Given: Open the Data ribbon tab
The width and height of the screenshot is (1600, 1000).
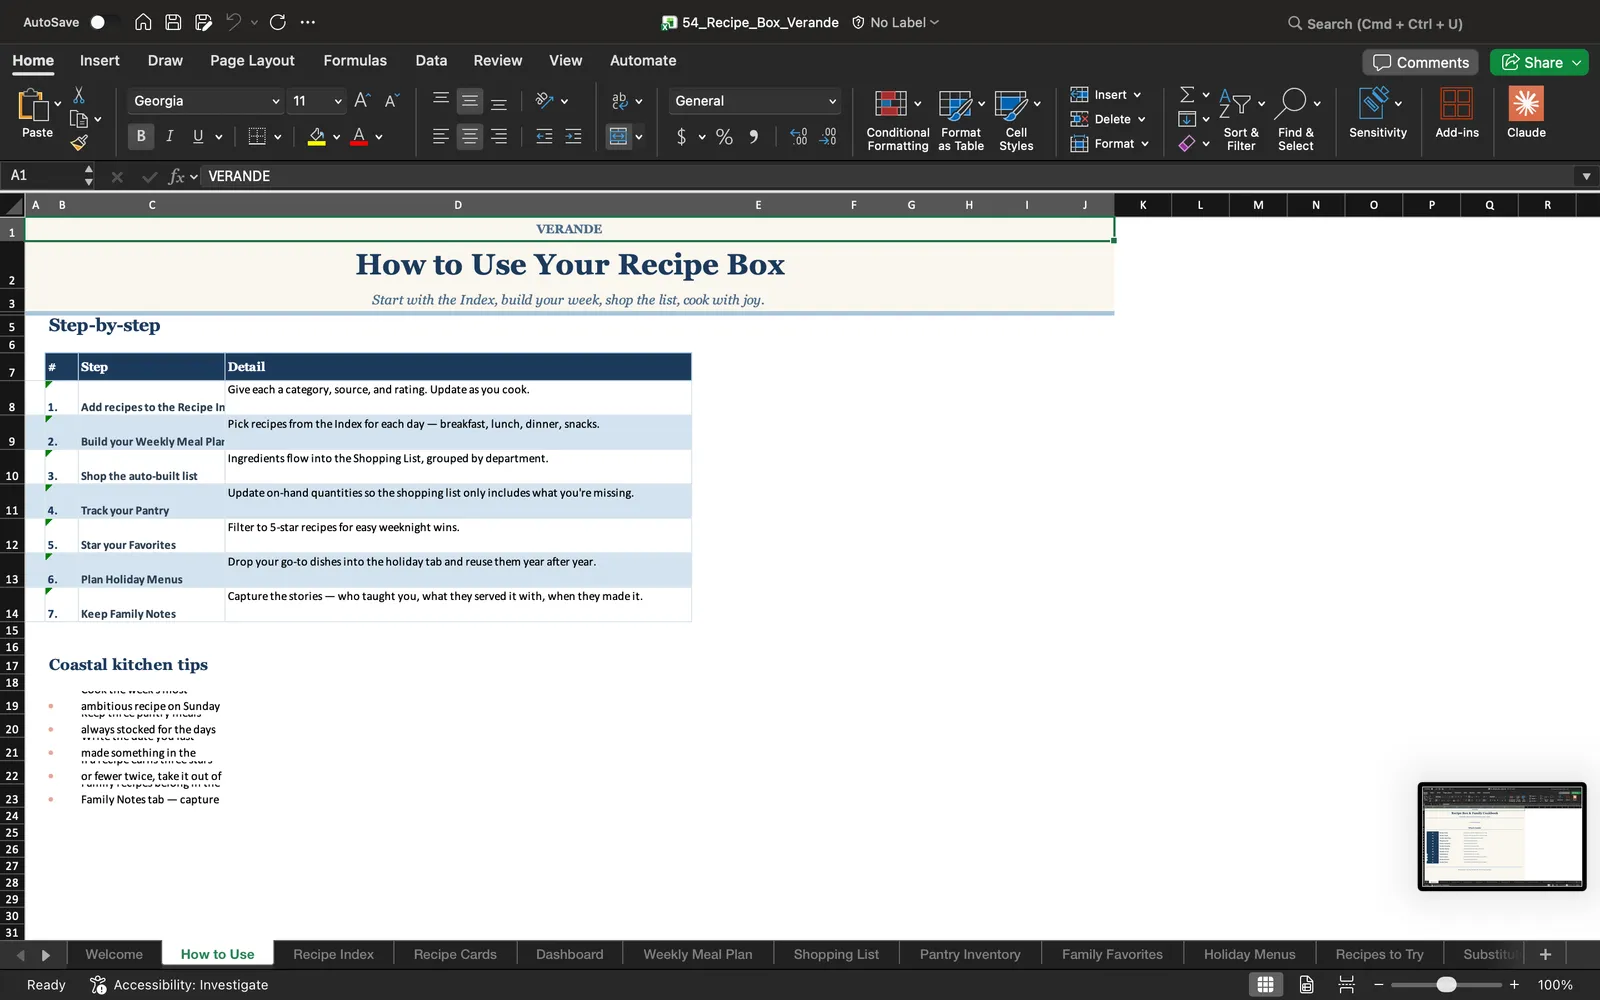Looking at the screenshot, I should click(431, 60).
